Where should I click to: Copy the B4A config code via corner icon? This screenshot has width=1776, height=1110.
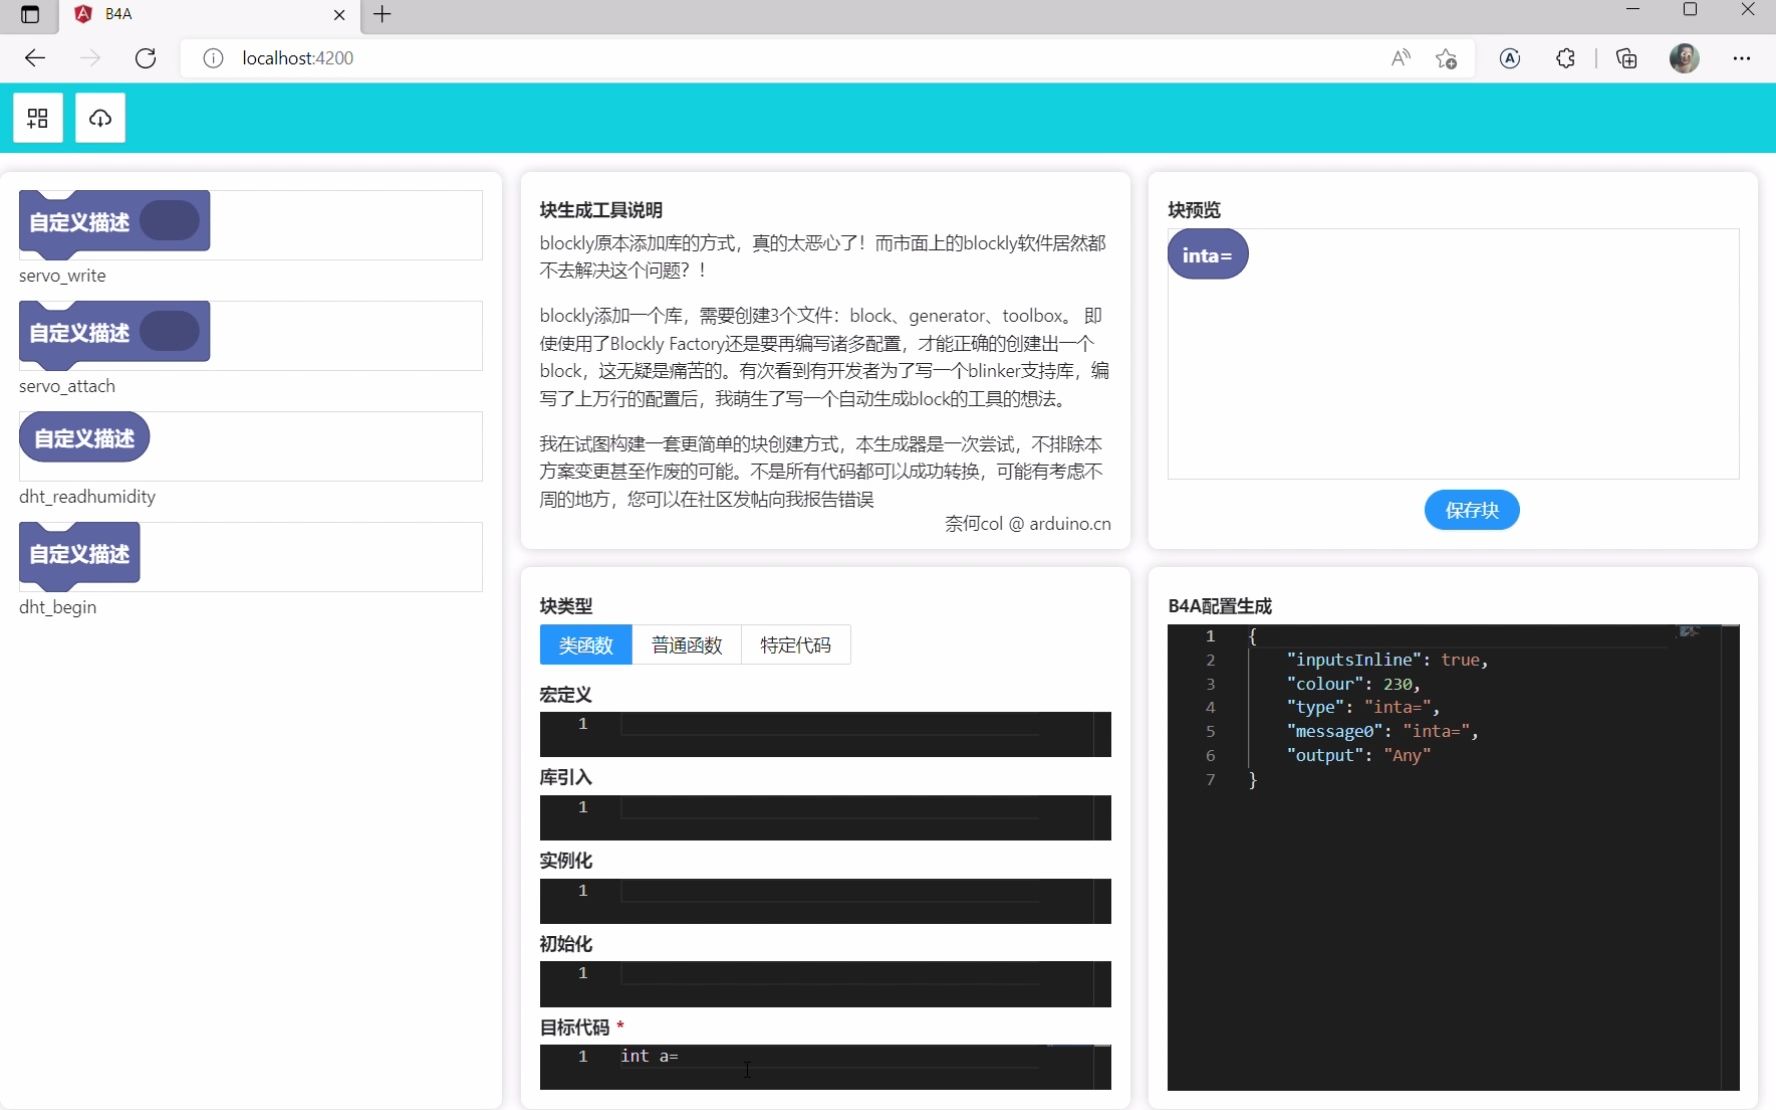pyautogui.click(x=1690, y=632)
